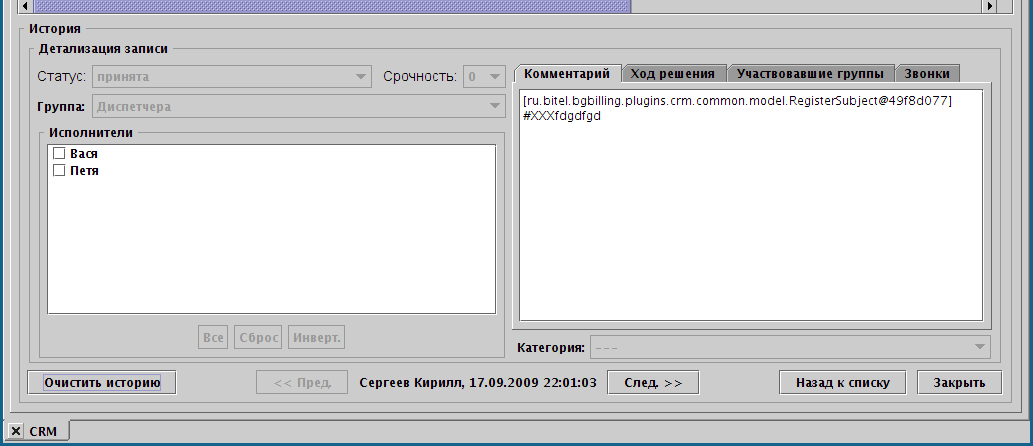Open the Срочность dropdown
1033x446 pixels.
[x=484, y=76]
